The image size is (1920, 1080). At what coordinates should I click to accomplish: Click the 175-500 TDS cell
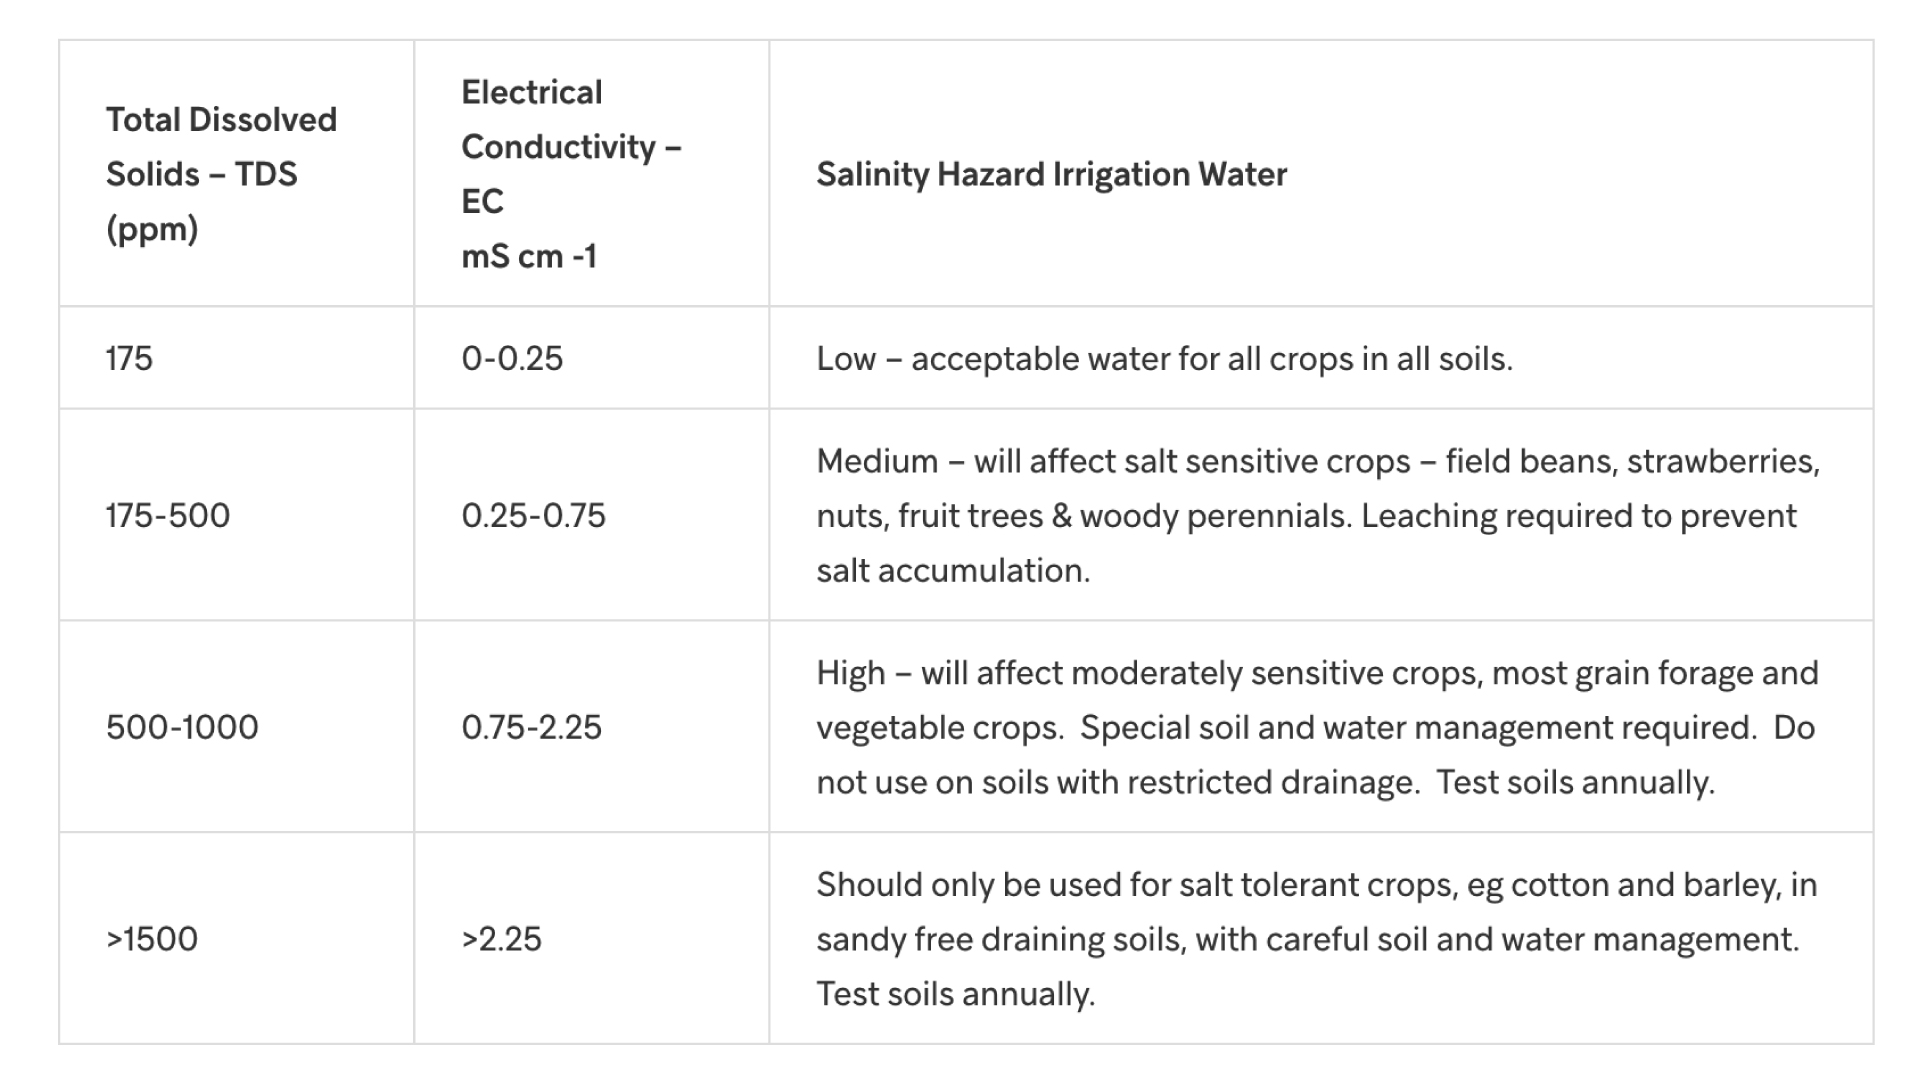[x=236, y=514]
